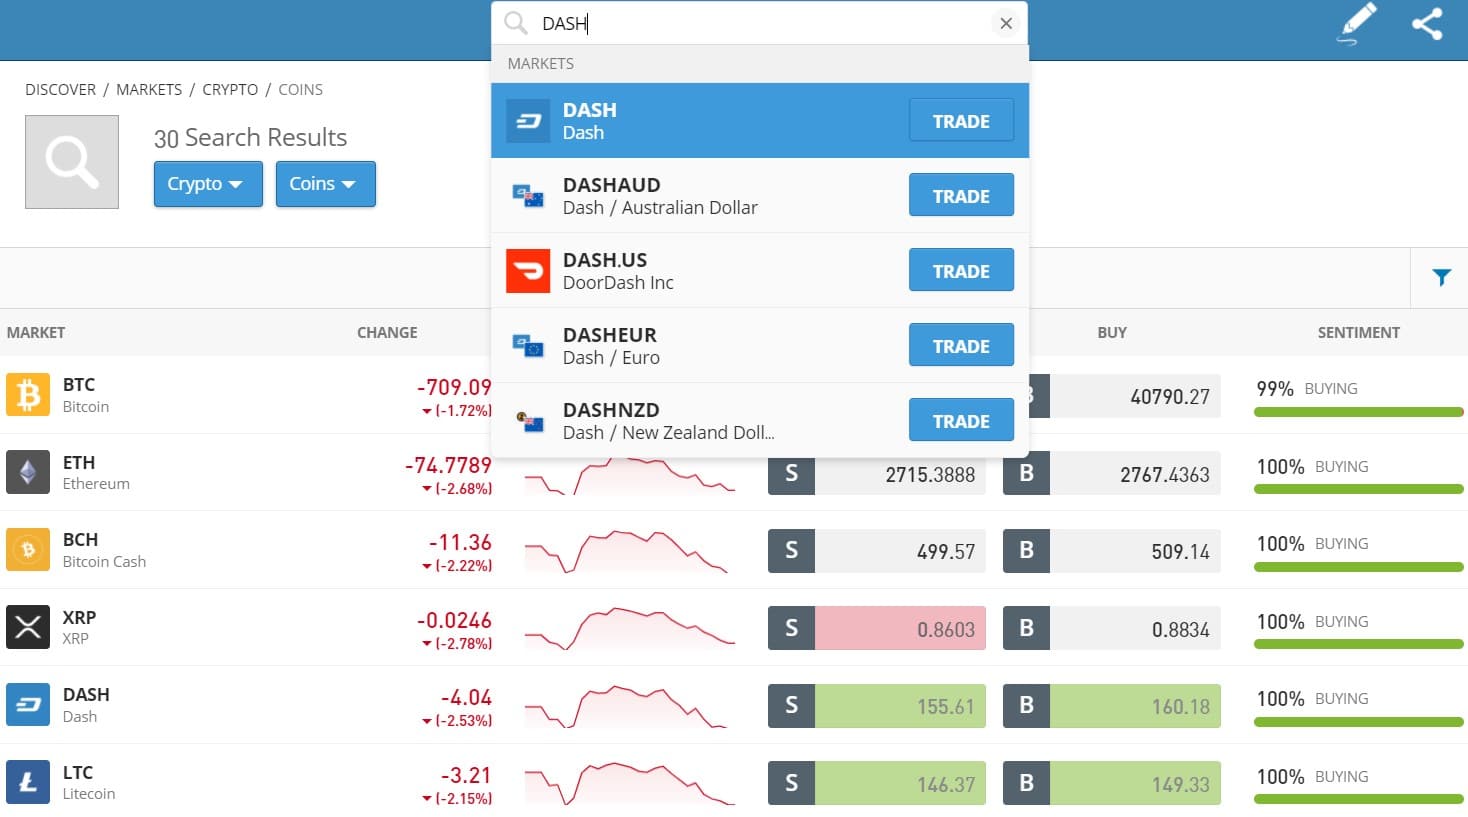Viewport: 1468px width, 817px height.
Task: Click TRADE button for DASH
Action: [x=961, y=120]
